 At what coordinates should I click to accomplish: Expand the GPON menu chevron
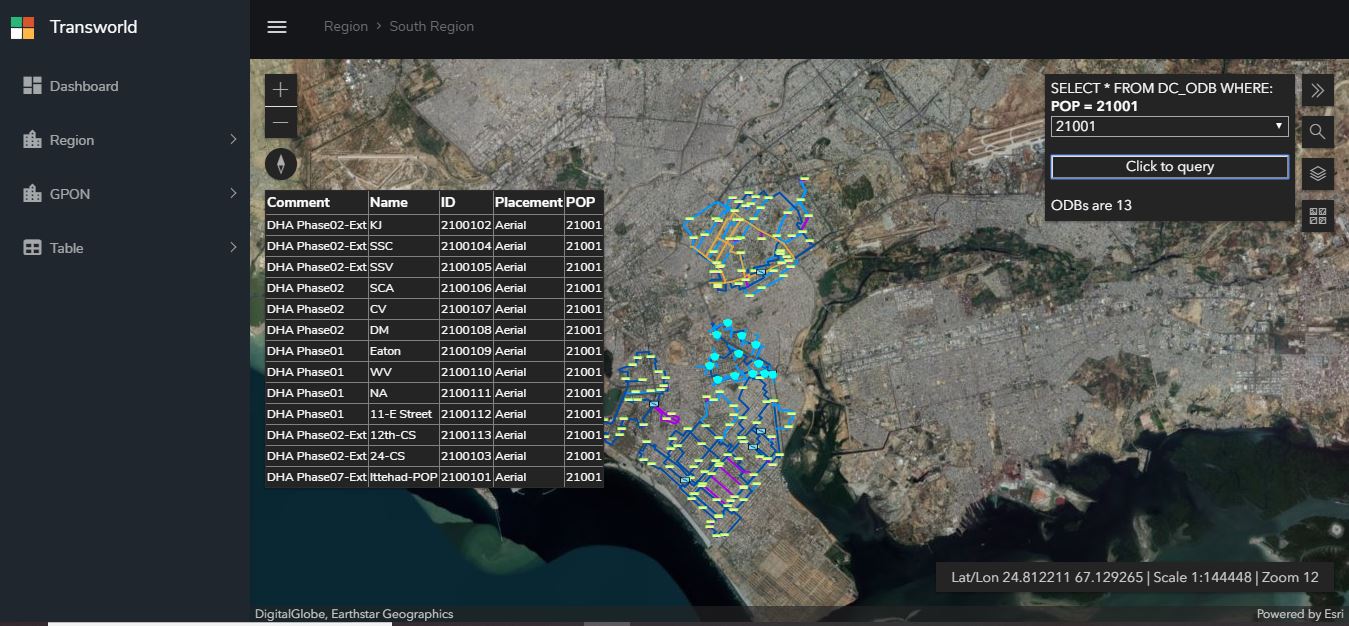234,193
